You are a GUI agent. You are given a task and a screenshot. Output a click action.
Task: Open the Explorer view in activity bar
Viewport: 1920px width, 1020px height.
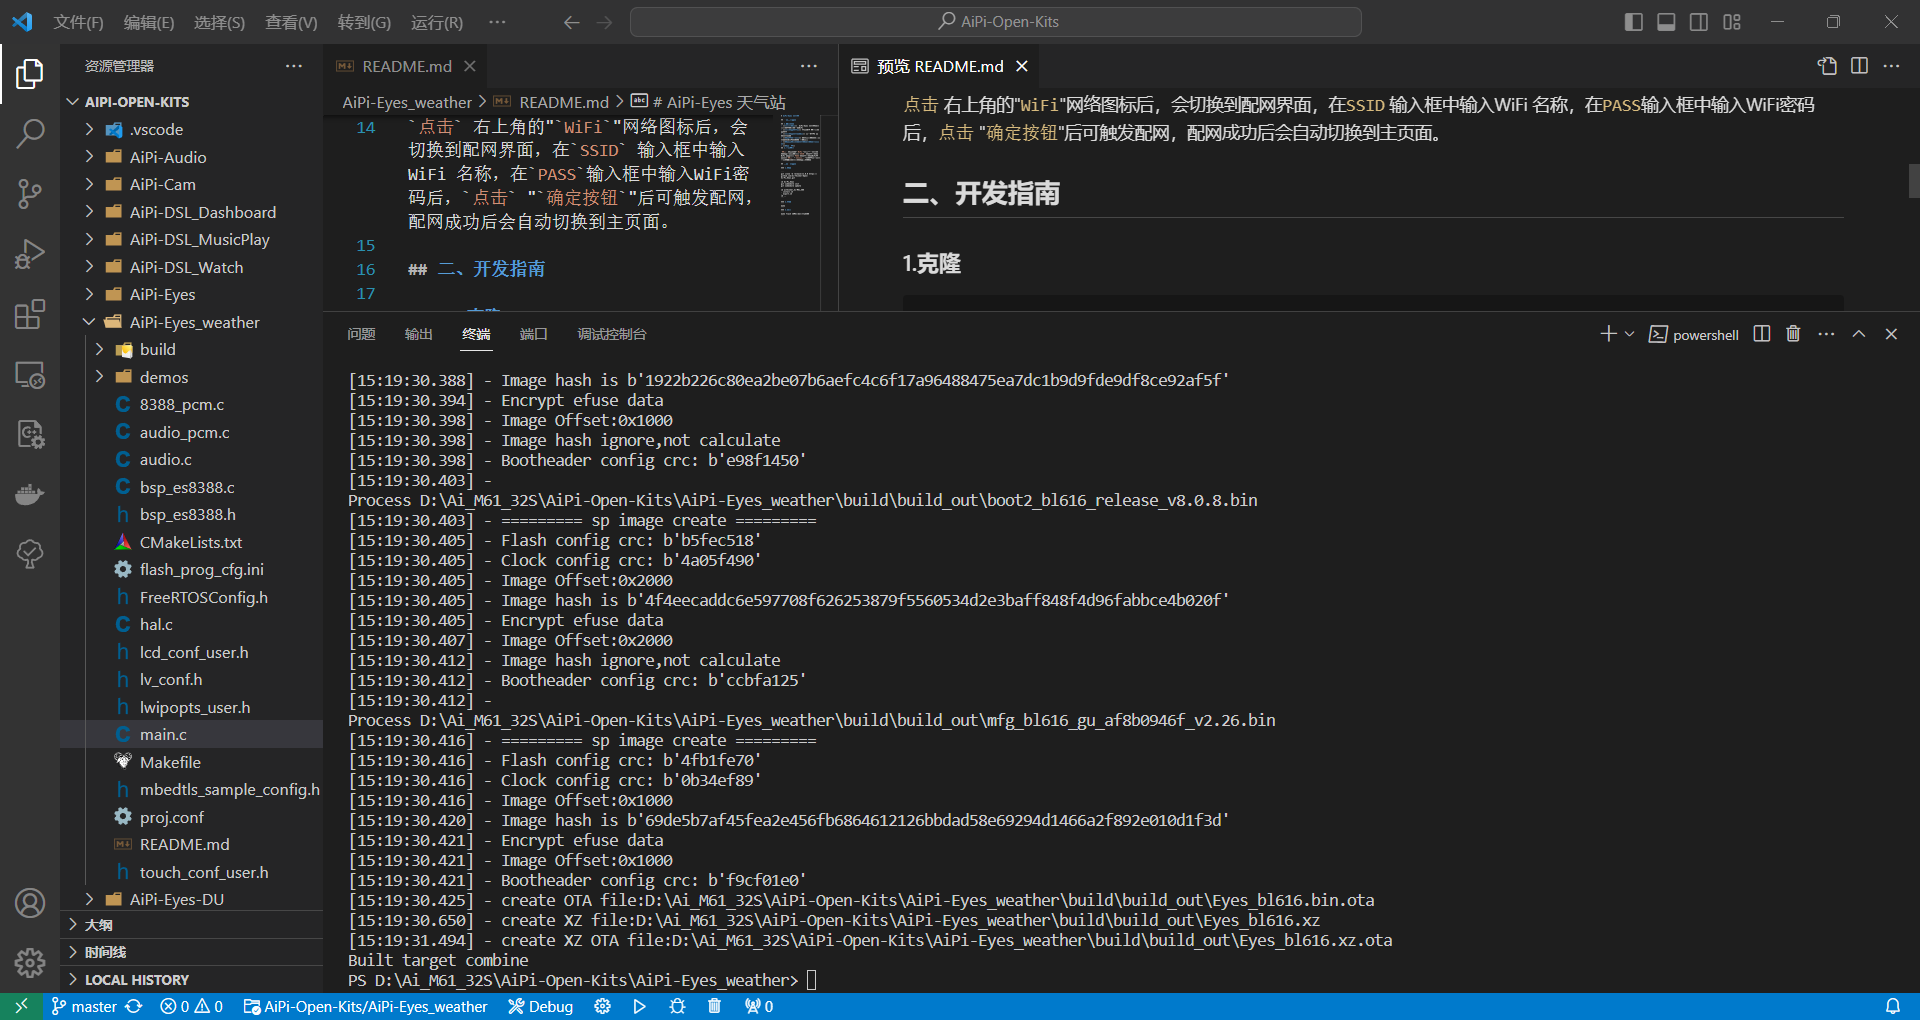coord(30,73)
